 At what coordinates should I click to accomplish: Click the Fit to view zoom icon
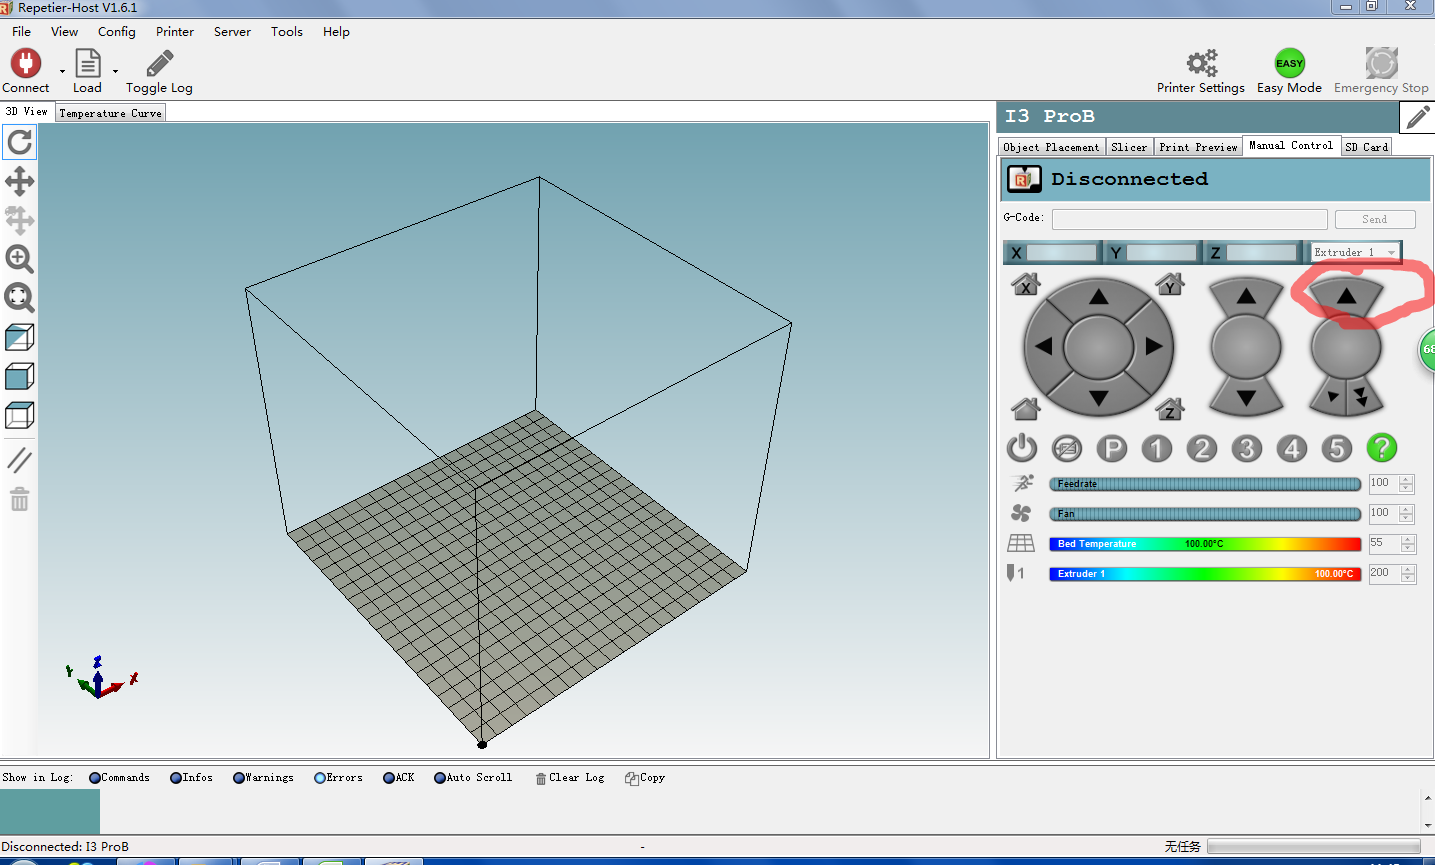click(x=19, y=297)
